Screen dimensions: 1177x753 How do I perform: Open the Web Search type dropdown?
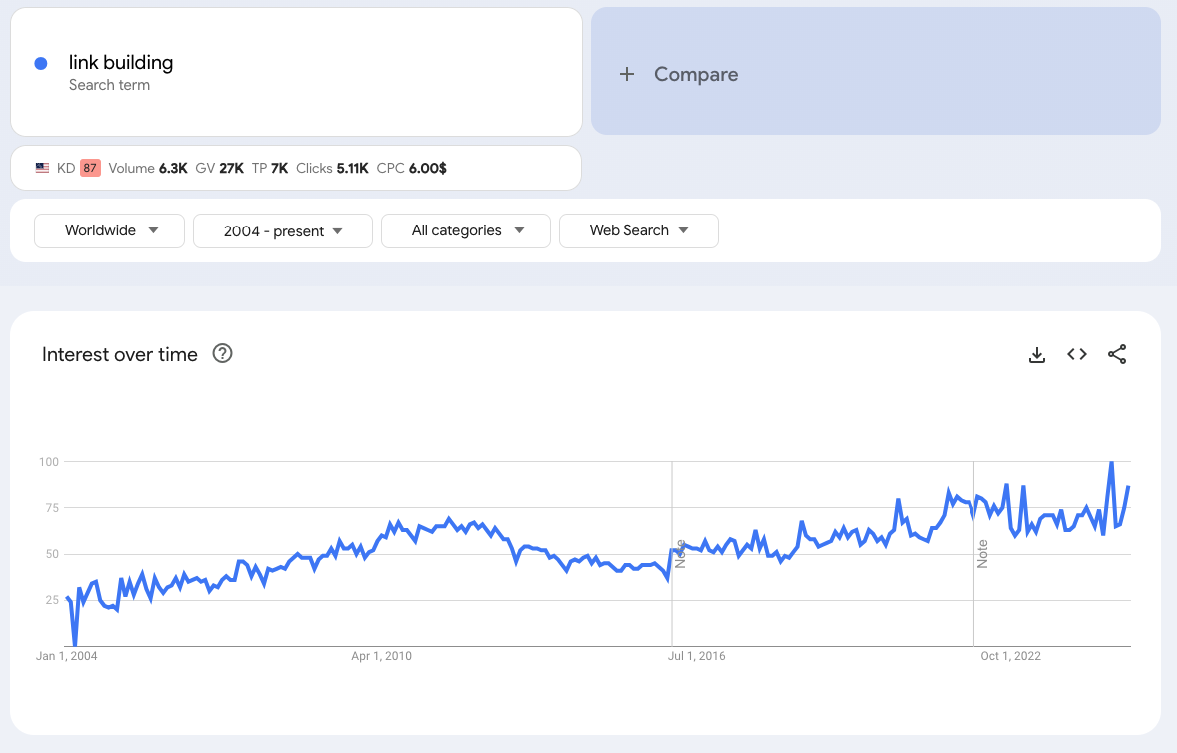click(638, 230)
